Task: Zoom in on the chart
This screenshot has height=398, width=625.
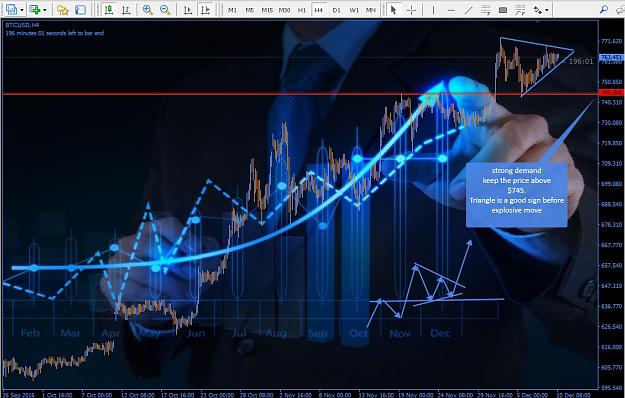Action: click(x=147, y=10)
